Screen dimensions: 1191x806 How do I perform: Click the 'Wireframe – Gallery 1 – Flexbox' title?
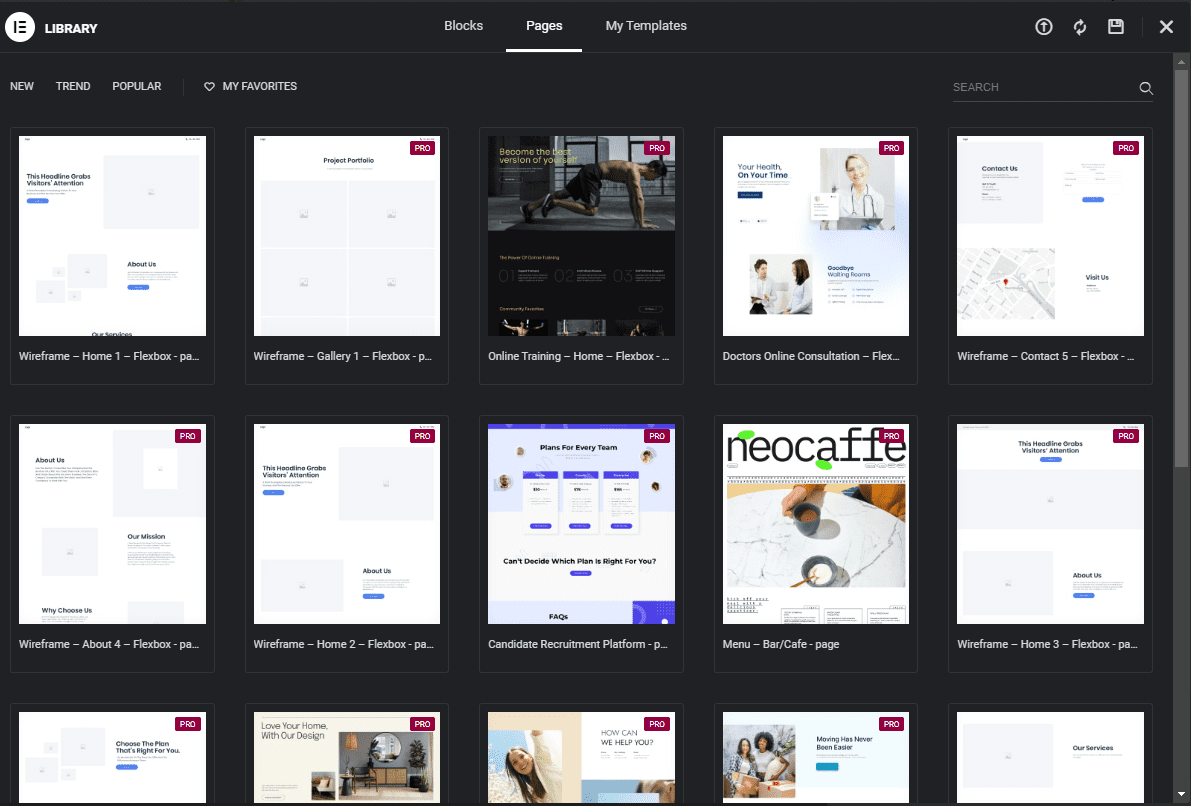tap(343, 356)
